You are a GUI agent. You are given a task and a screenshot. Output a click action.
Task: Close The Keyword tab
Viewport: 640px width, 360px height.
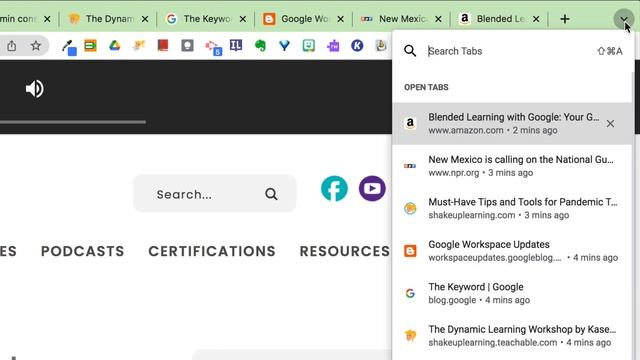243,19
